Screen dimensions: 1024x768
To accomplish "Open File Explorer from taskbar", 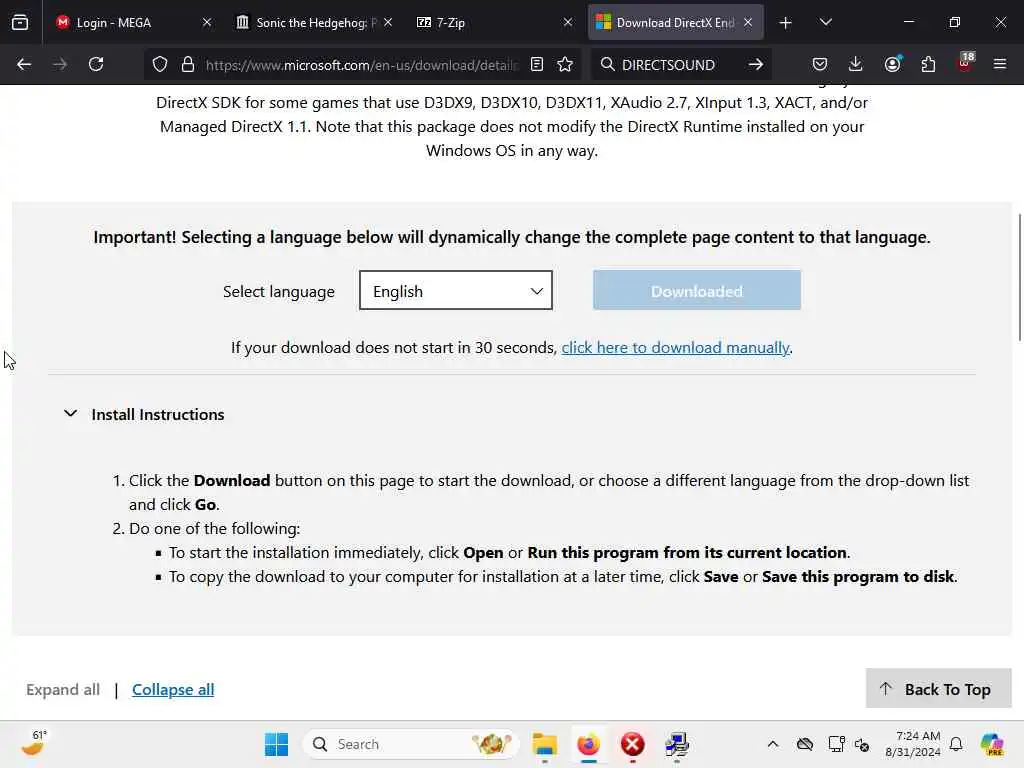I will click(x=545, y=744).
